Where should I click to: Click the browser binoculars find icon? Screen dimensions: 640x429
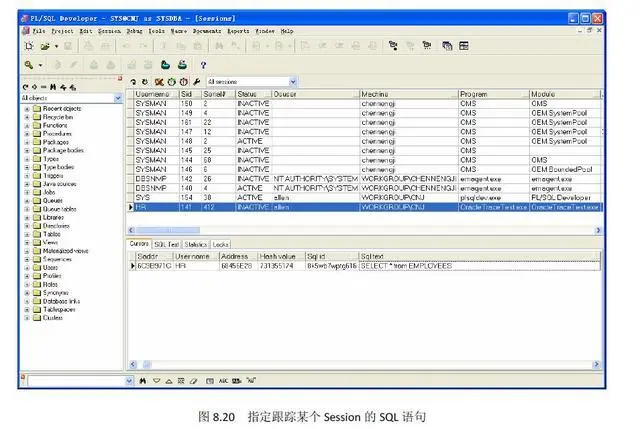53,87
